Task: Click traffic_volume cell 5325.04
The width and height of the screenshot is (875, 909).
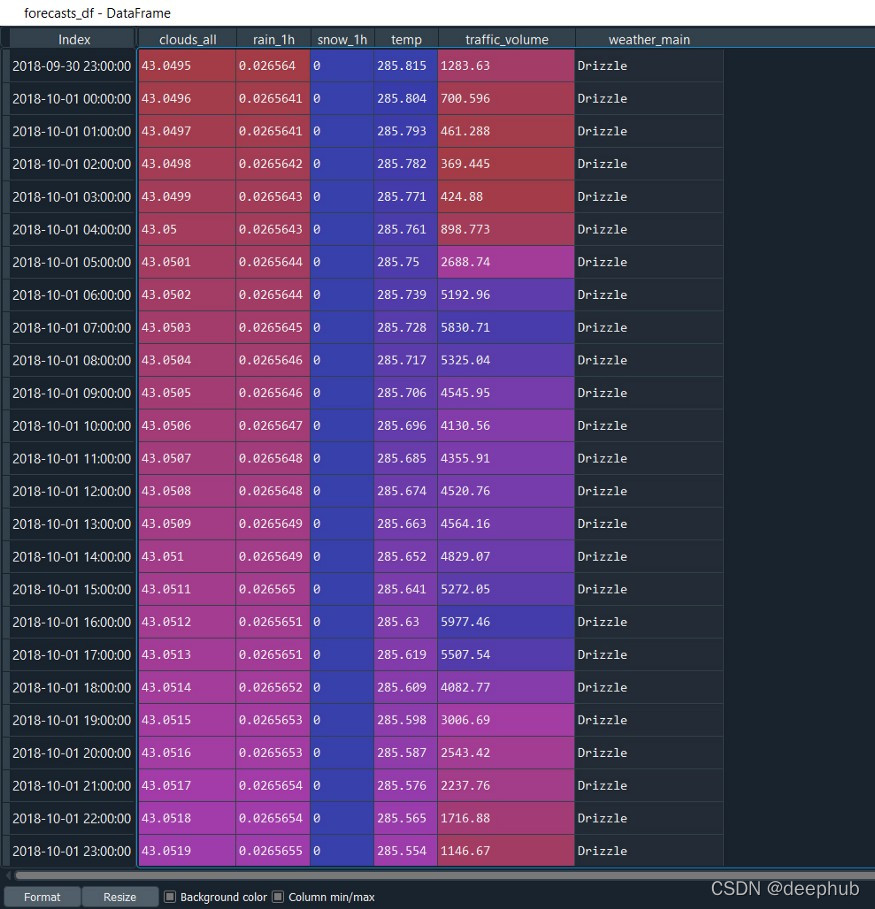Action: 506,360
